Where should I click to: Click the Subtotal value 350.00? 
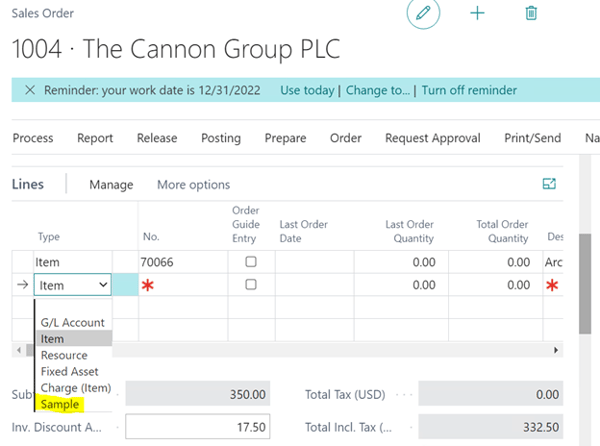tap(197, 394)
